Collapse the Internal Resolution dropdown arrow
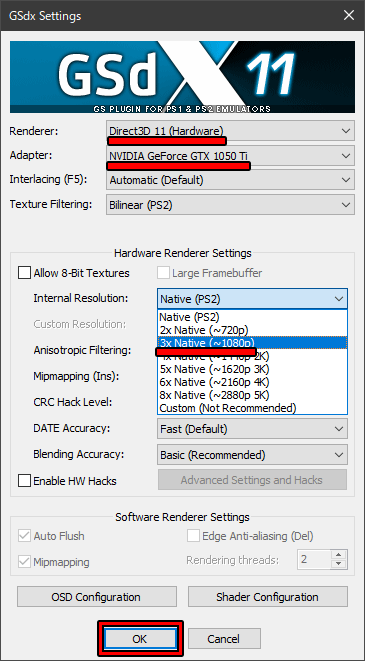 (339, 299)
